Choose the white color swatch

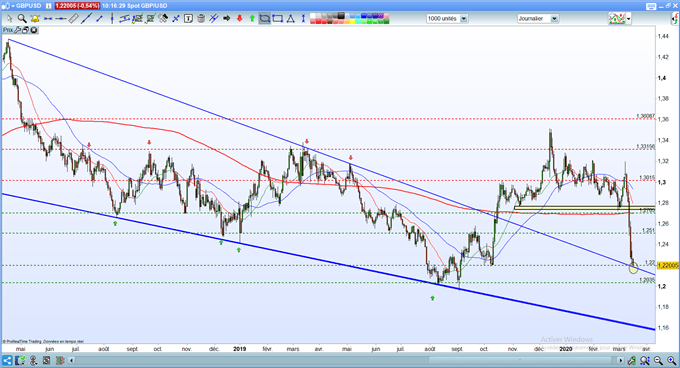point(313,16)
